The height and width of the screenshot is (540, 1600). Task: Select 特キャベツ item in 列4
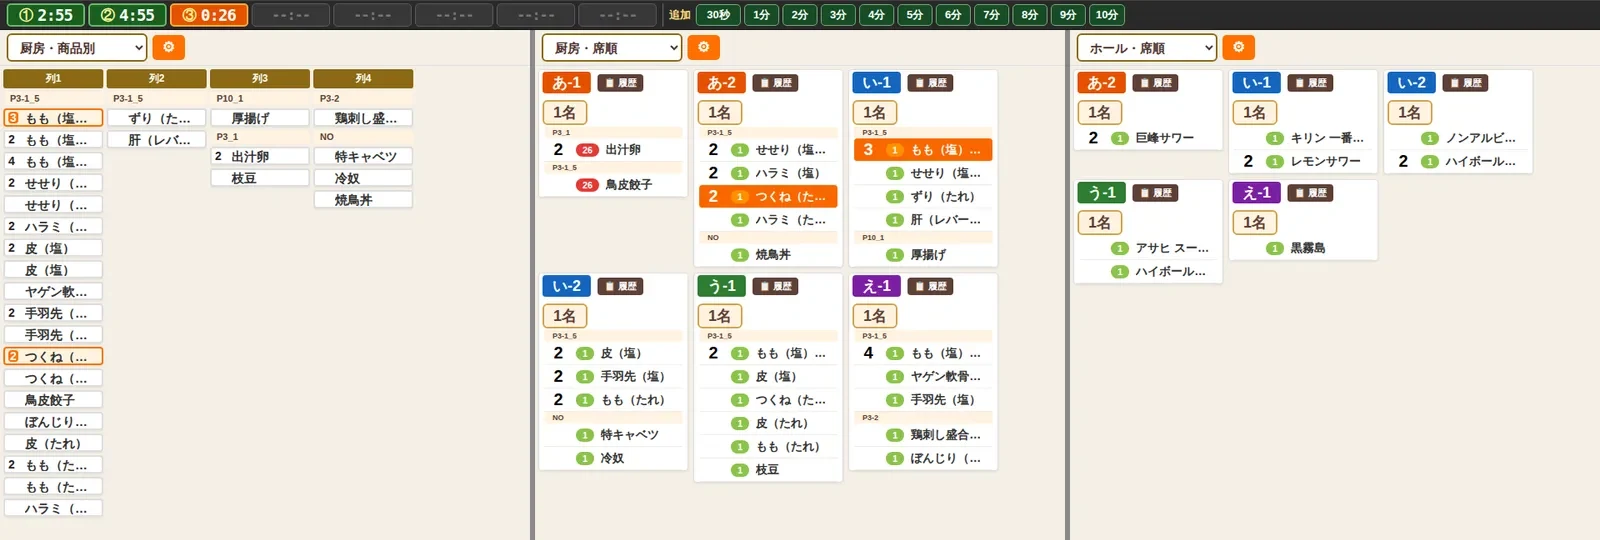363,157
